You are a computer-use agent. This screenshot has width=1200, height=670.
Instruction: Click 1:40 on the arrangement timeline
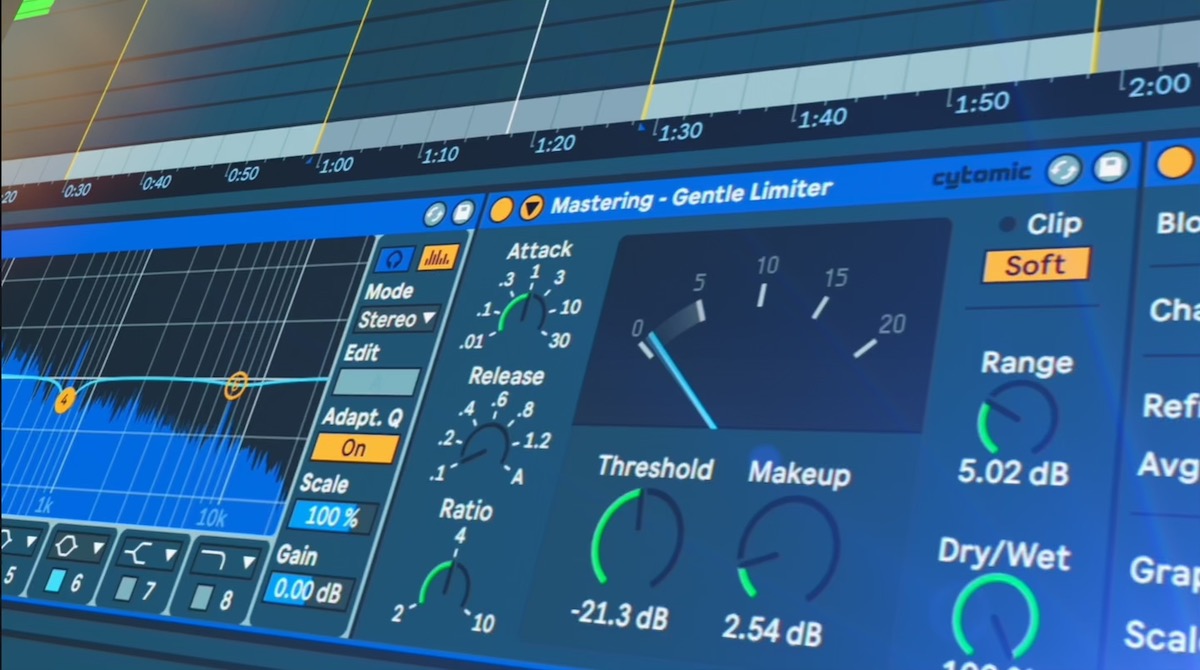(x=823, y=117)
